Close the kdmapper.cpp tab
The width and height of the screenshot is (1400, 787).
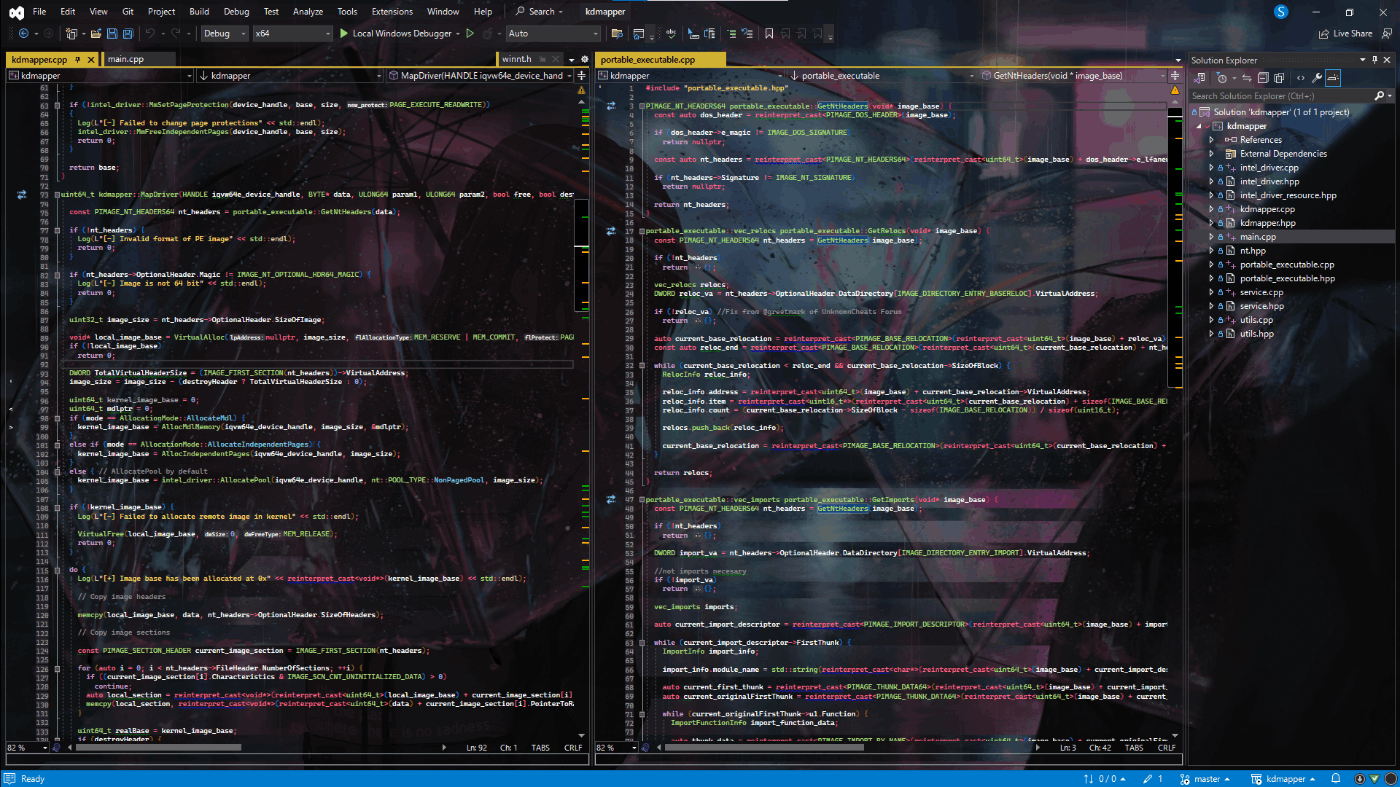pos(90,60)
